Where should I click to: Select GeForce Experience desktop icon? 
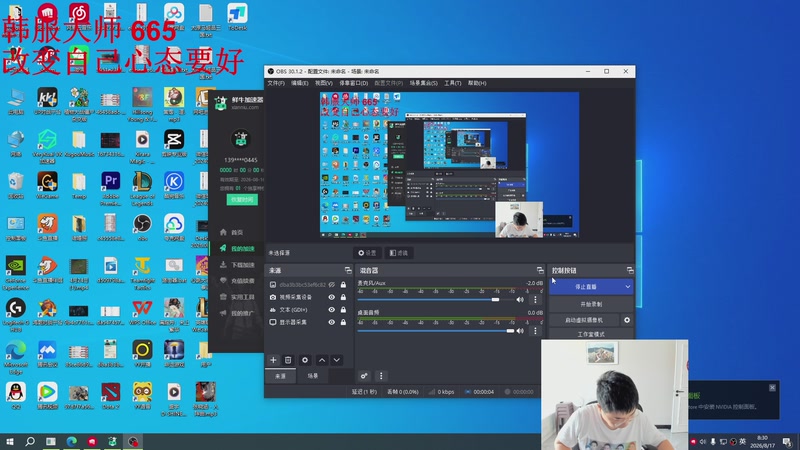pyautogui.click(x=15, y=273)
